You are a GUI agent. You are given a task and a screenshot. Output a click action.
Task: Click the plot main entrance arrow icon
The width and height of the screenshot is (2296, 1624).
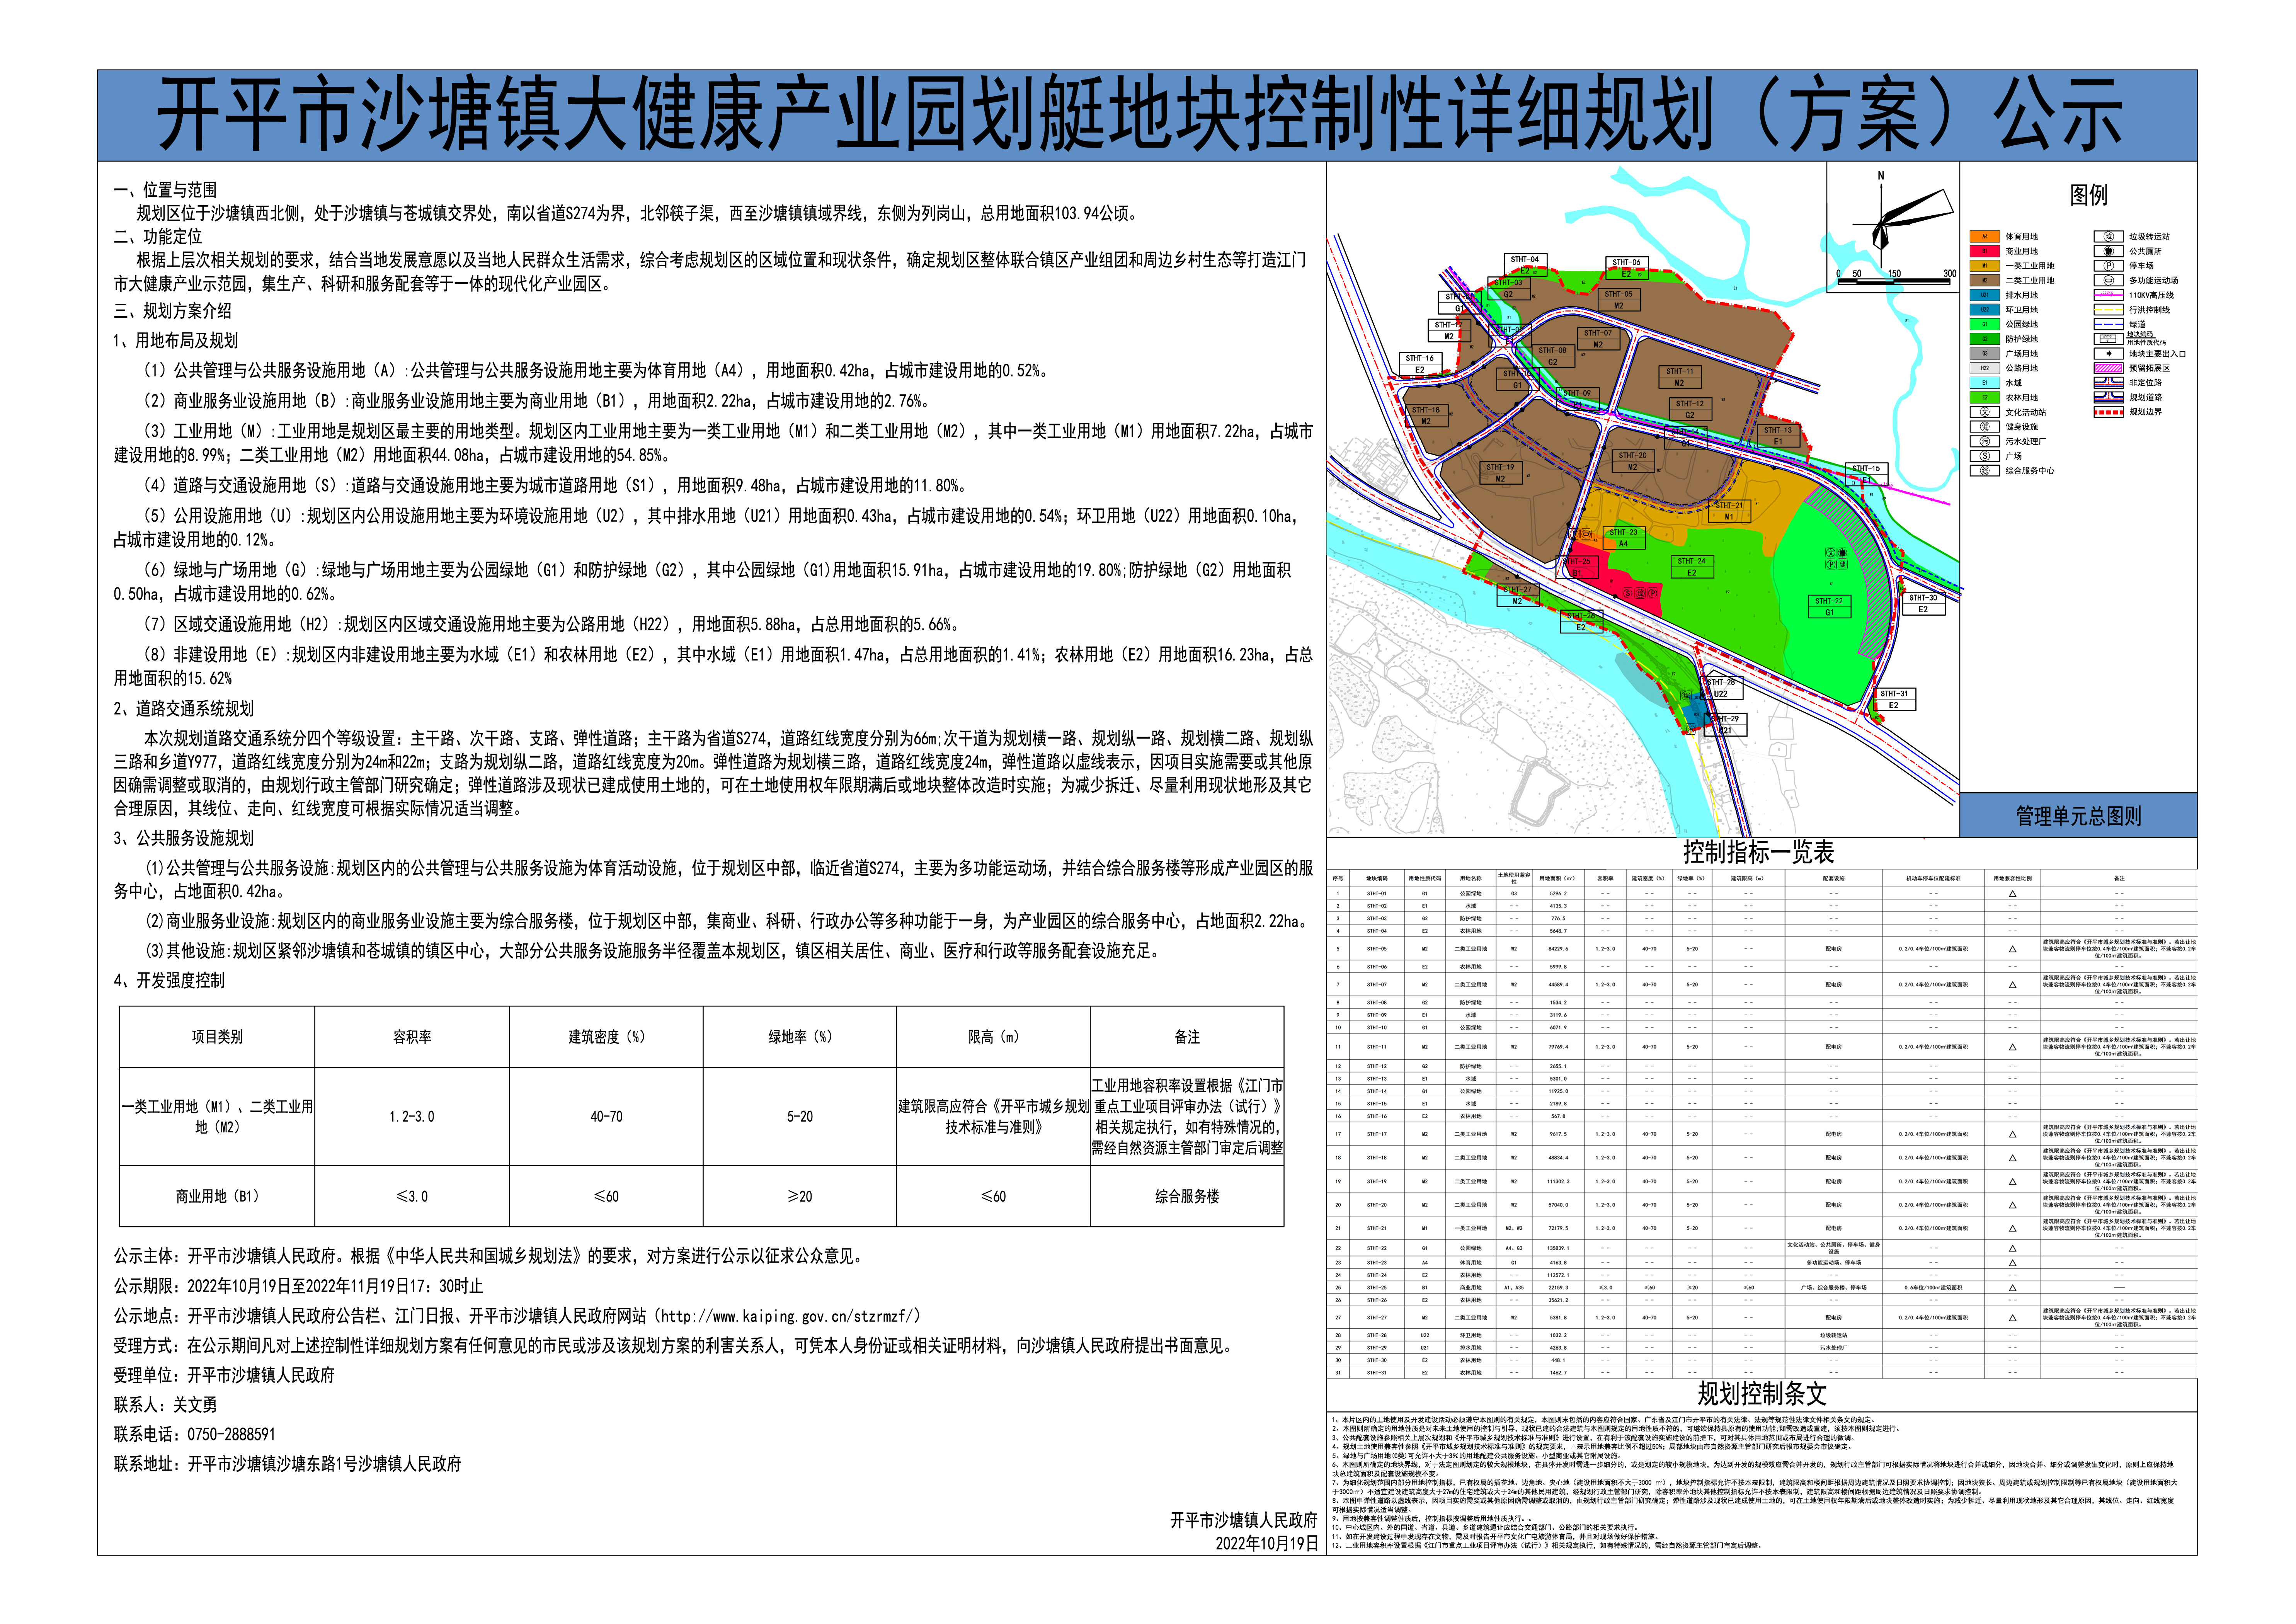point(2108,354)
